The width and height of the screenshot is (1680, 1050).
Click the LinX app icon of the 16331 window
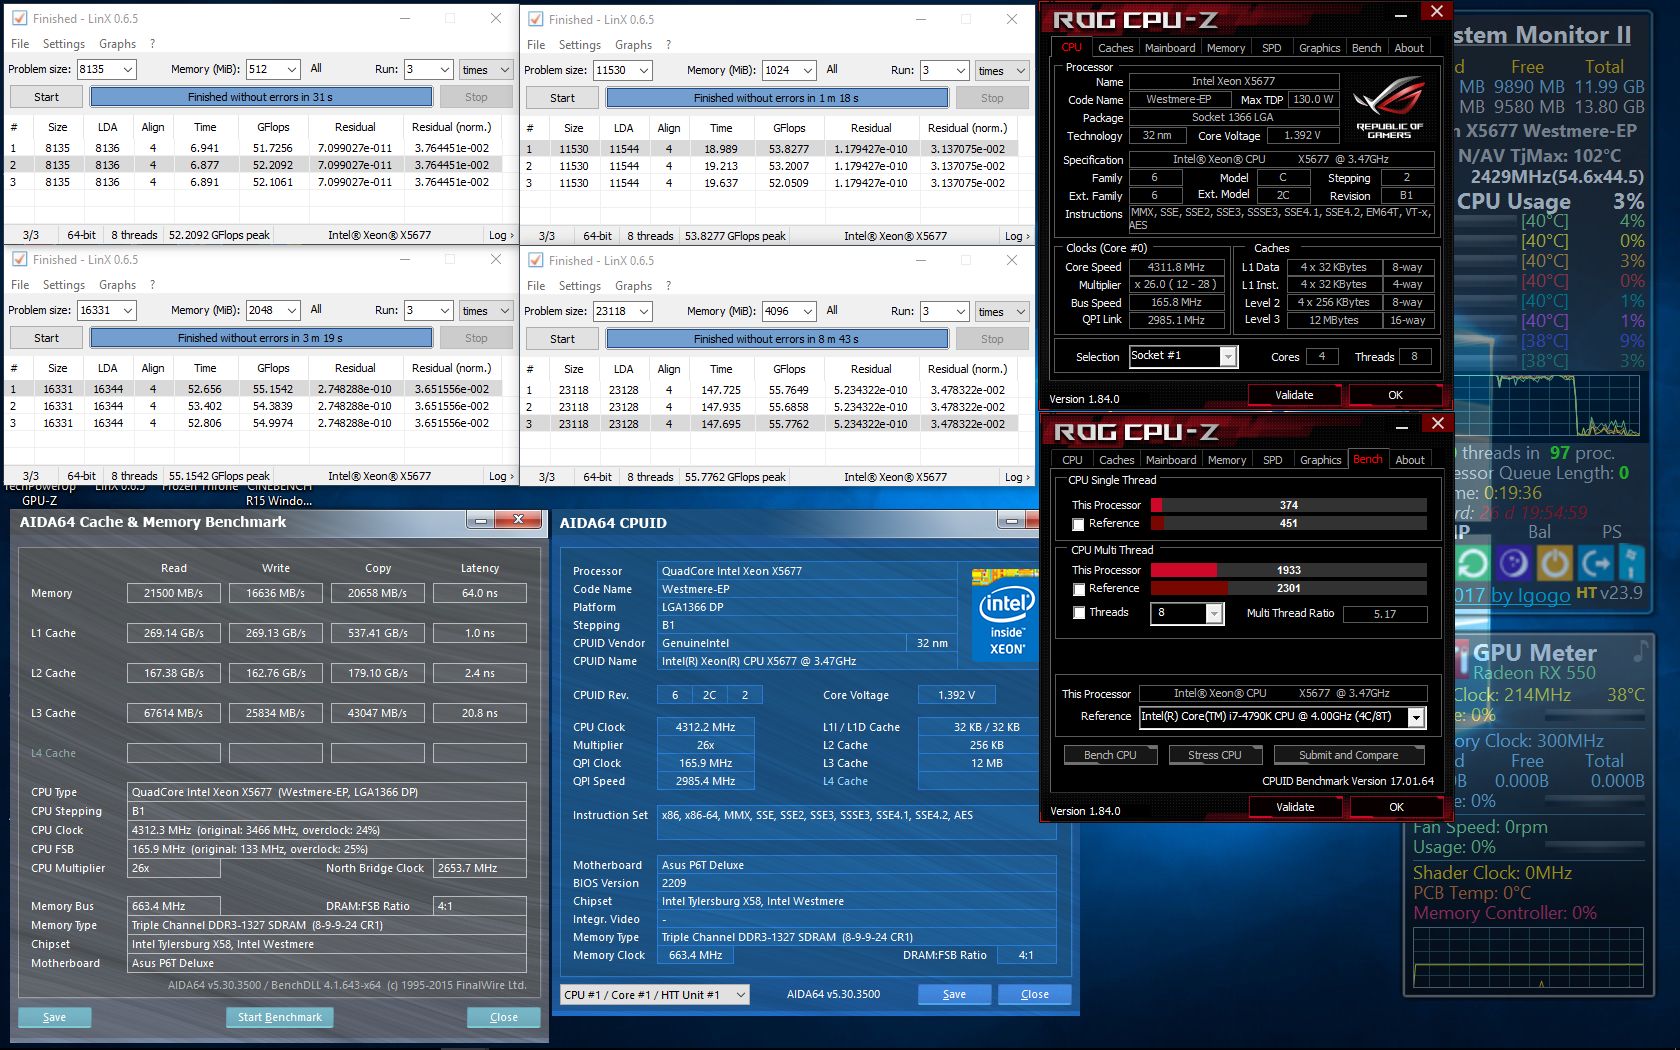(19, 259)
